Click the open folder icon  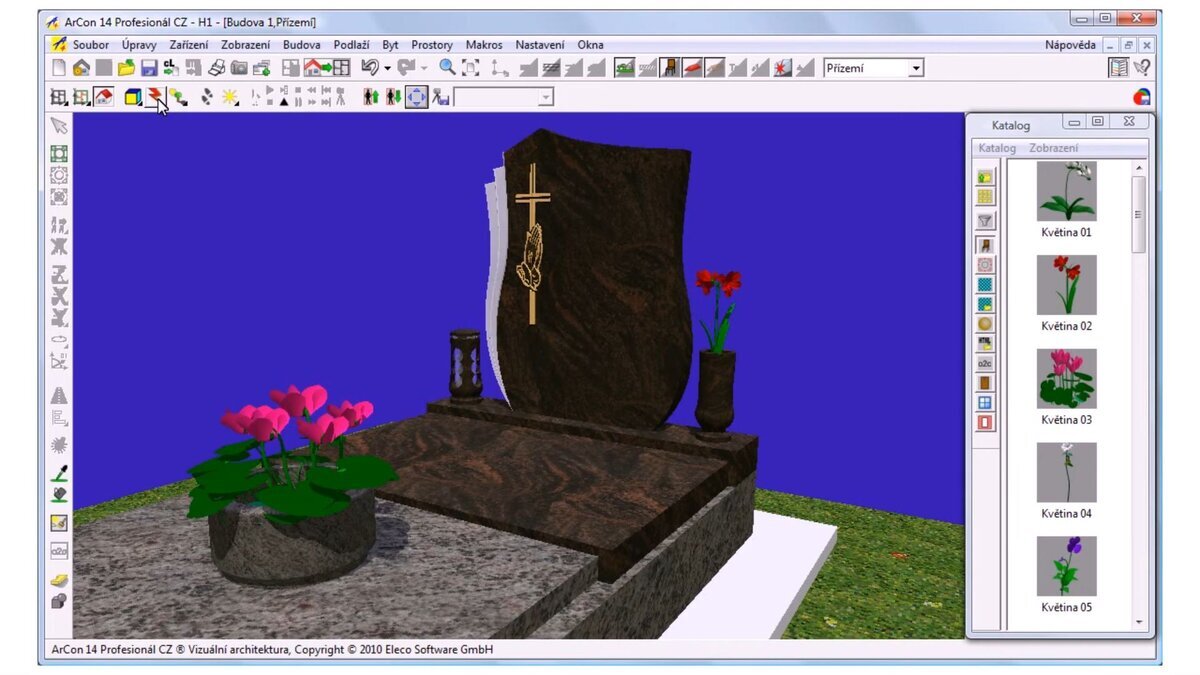tap(126, 68)
